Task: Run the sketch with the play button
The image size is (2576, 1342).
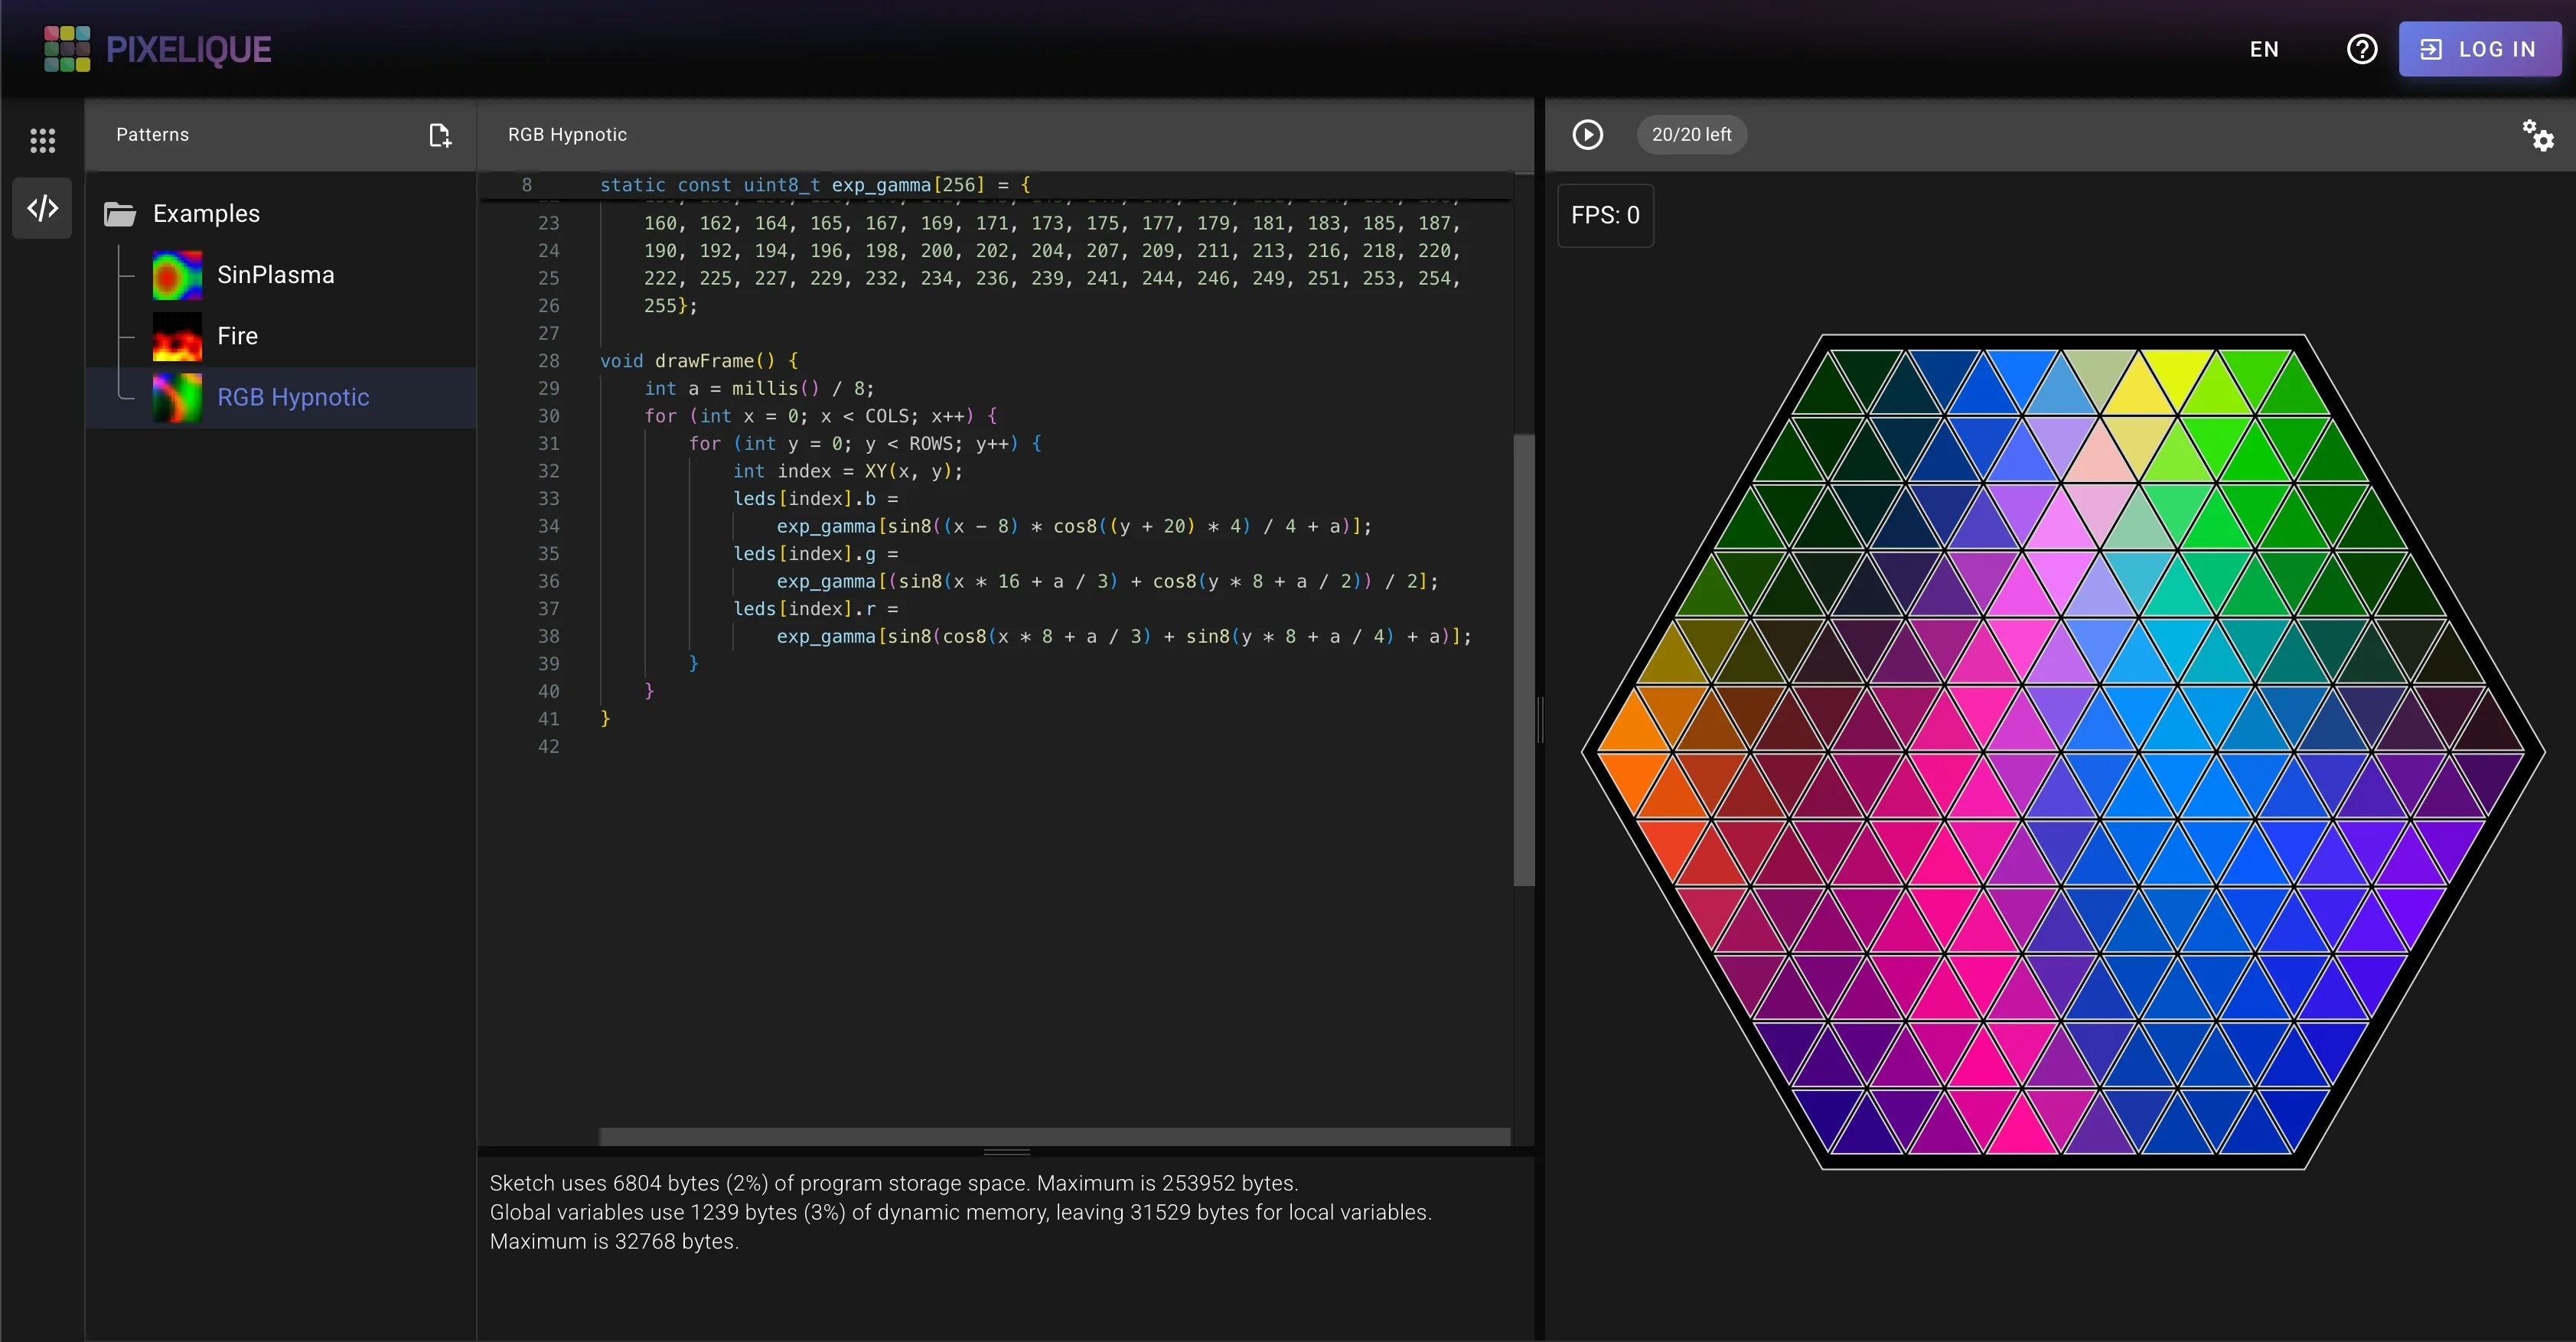Action: [1588, 134]
